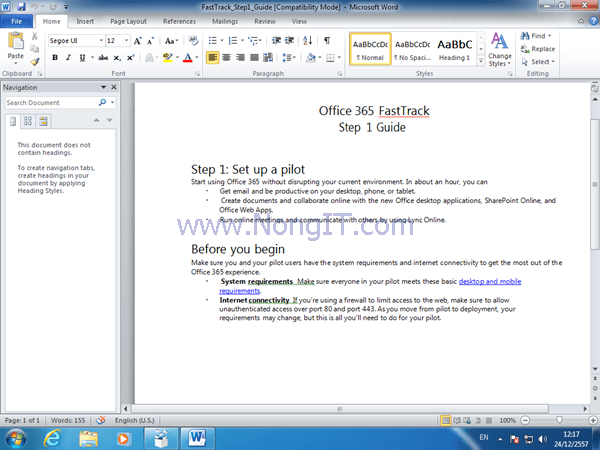Clear formatting with eraser icon
This screenshot has width=600, height=450.
[x=193, y=41]
